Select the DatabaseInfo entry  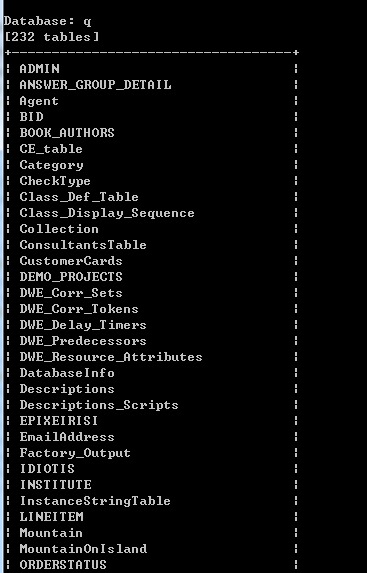67,373
